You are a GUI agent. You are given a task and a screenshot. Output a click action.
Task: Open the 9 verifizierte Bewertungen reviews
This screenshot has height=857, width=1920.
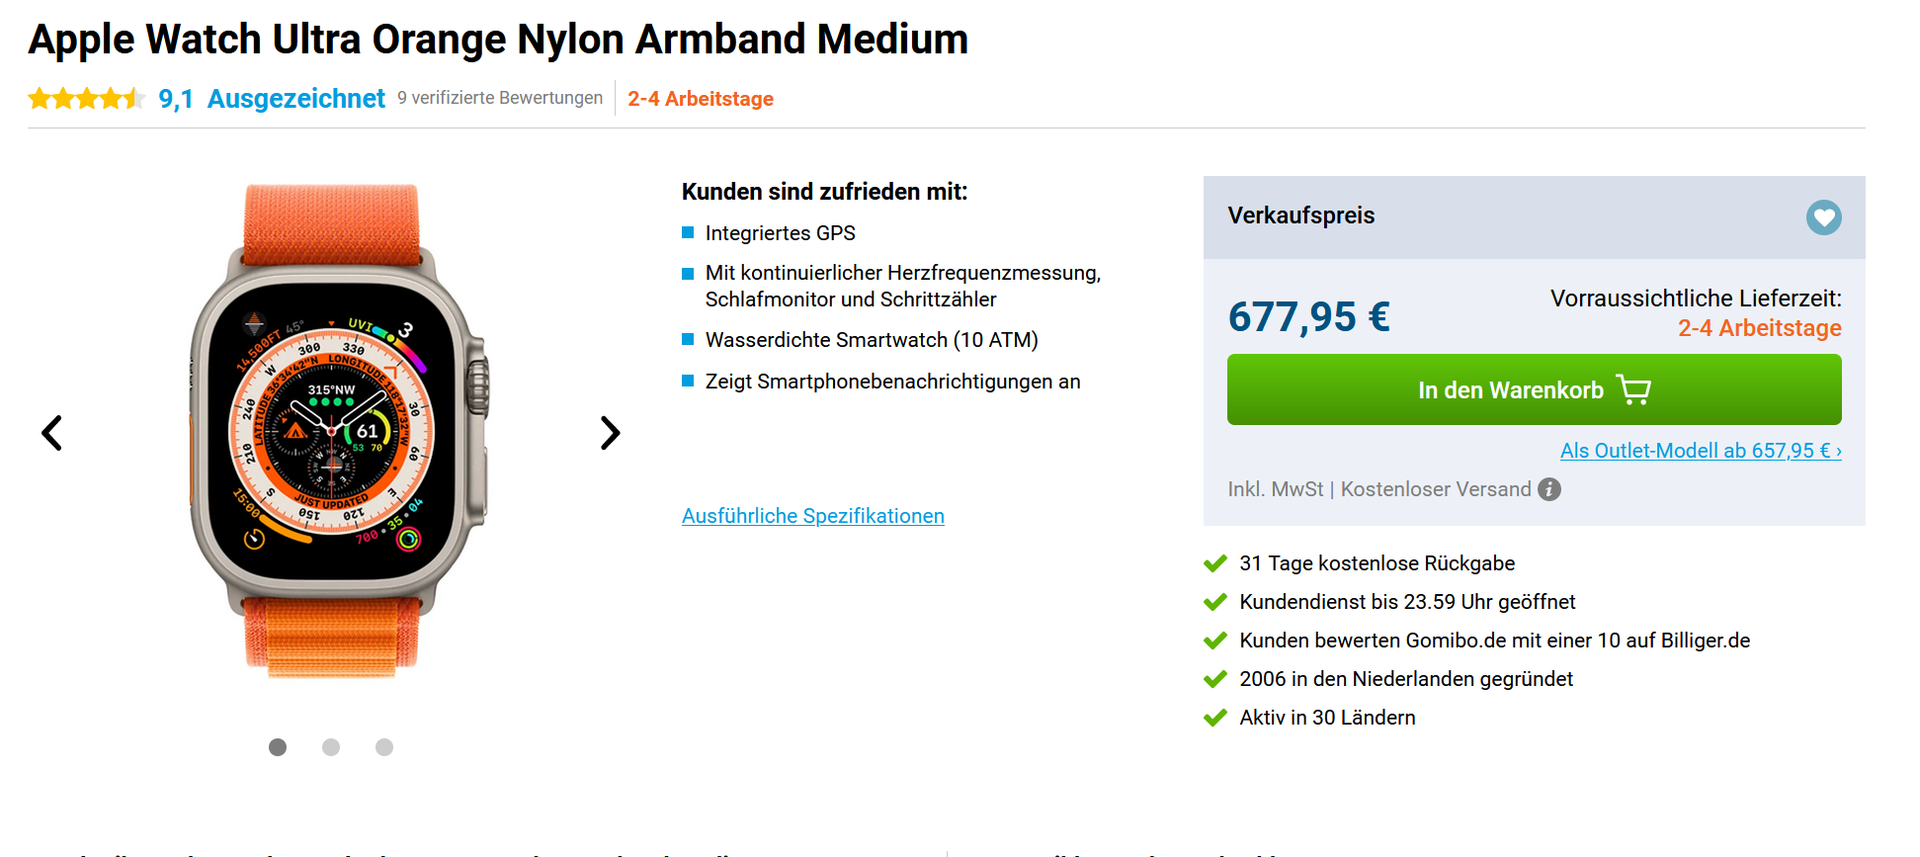(x=500, y=98)
